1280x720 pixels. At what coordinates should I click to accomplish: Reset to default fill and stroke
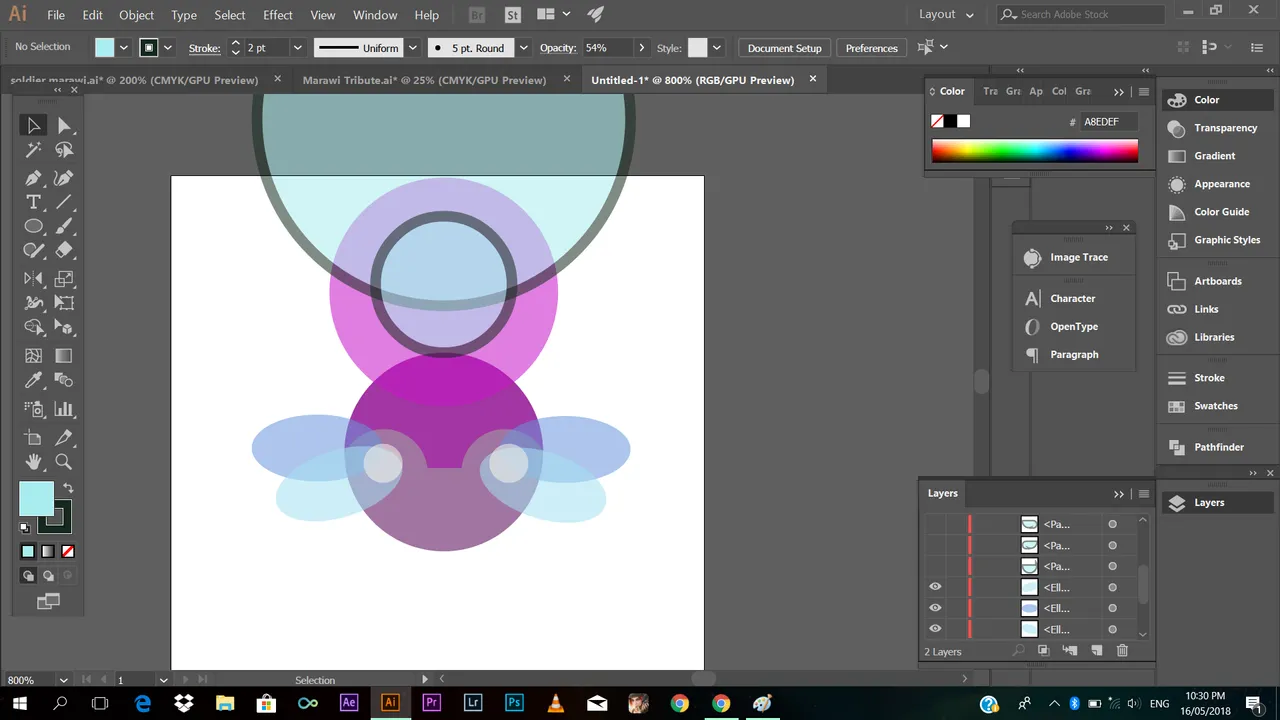(x=25, y=527)
